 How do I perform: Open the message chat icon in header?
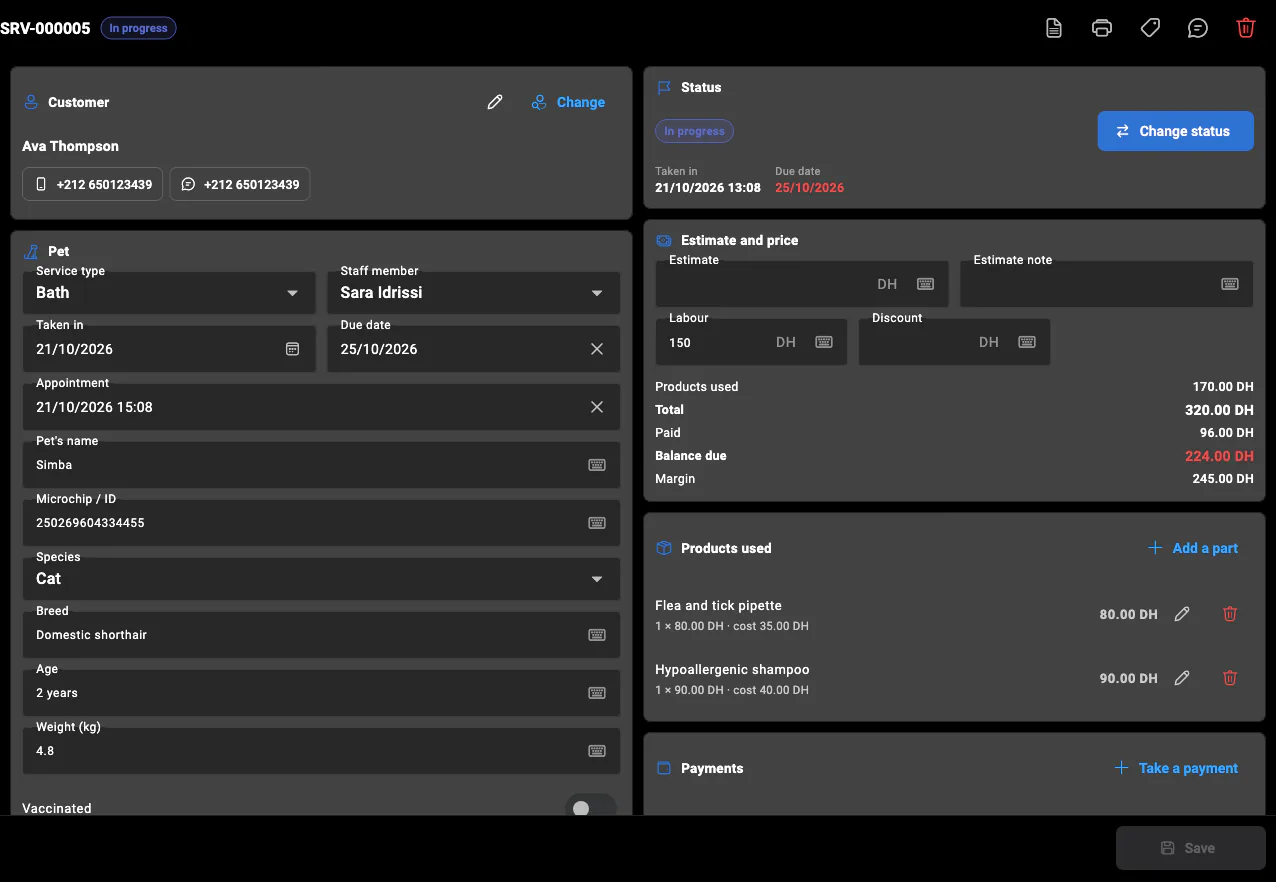click(1198, 28)
